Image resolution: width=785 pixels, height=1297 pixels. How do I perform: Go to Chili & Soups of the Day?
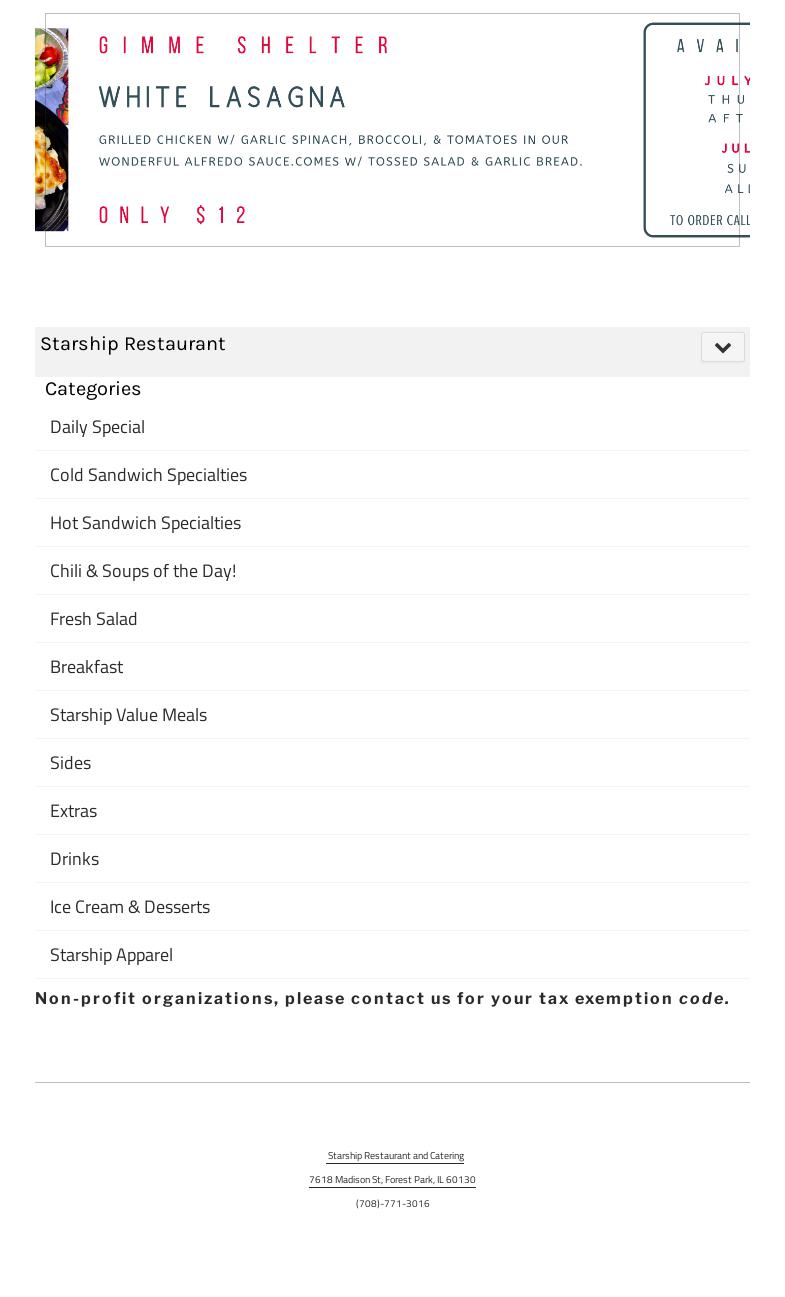(143, 571)
